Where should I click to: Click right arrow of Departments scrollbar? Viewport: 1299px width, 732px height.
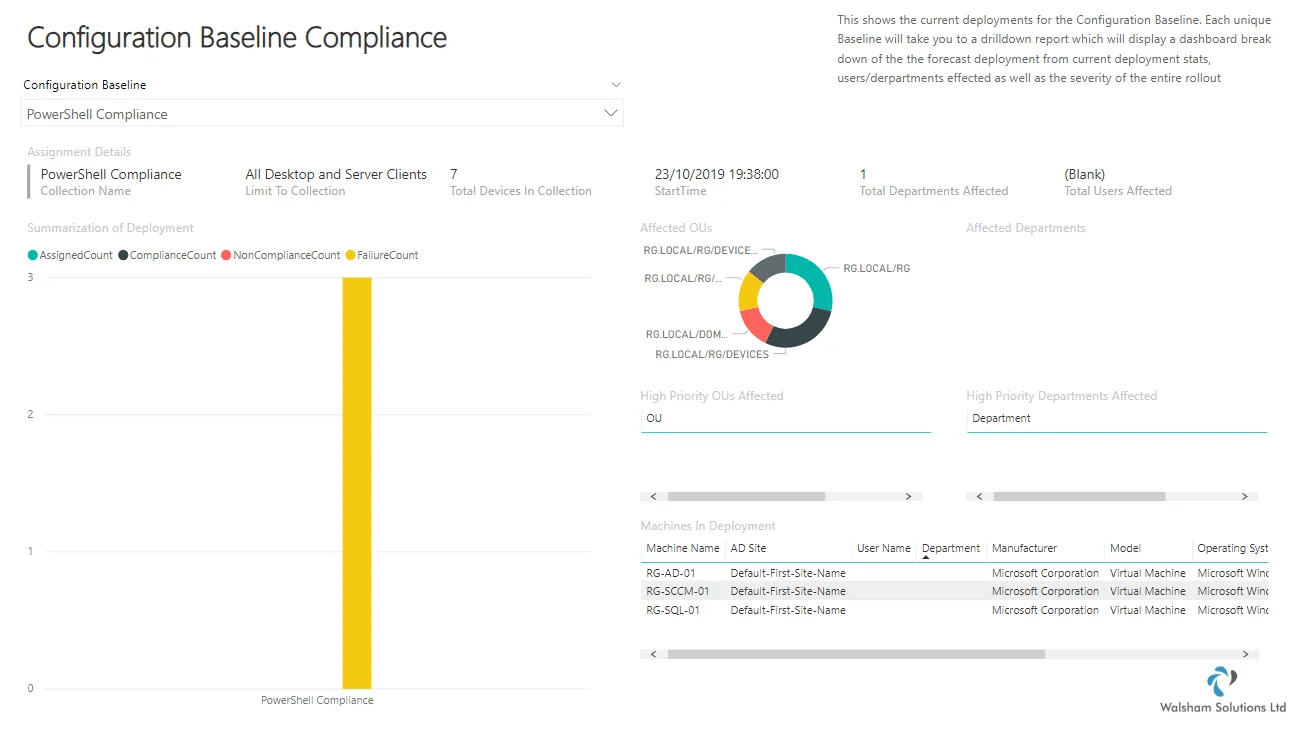pyautogui.click(x=1245, y=496)
